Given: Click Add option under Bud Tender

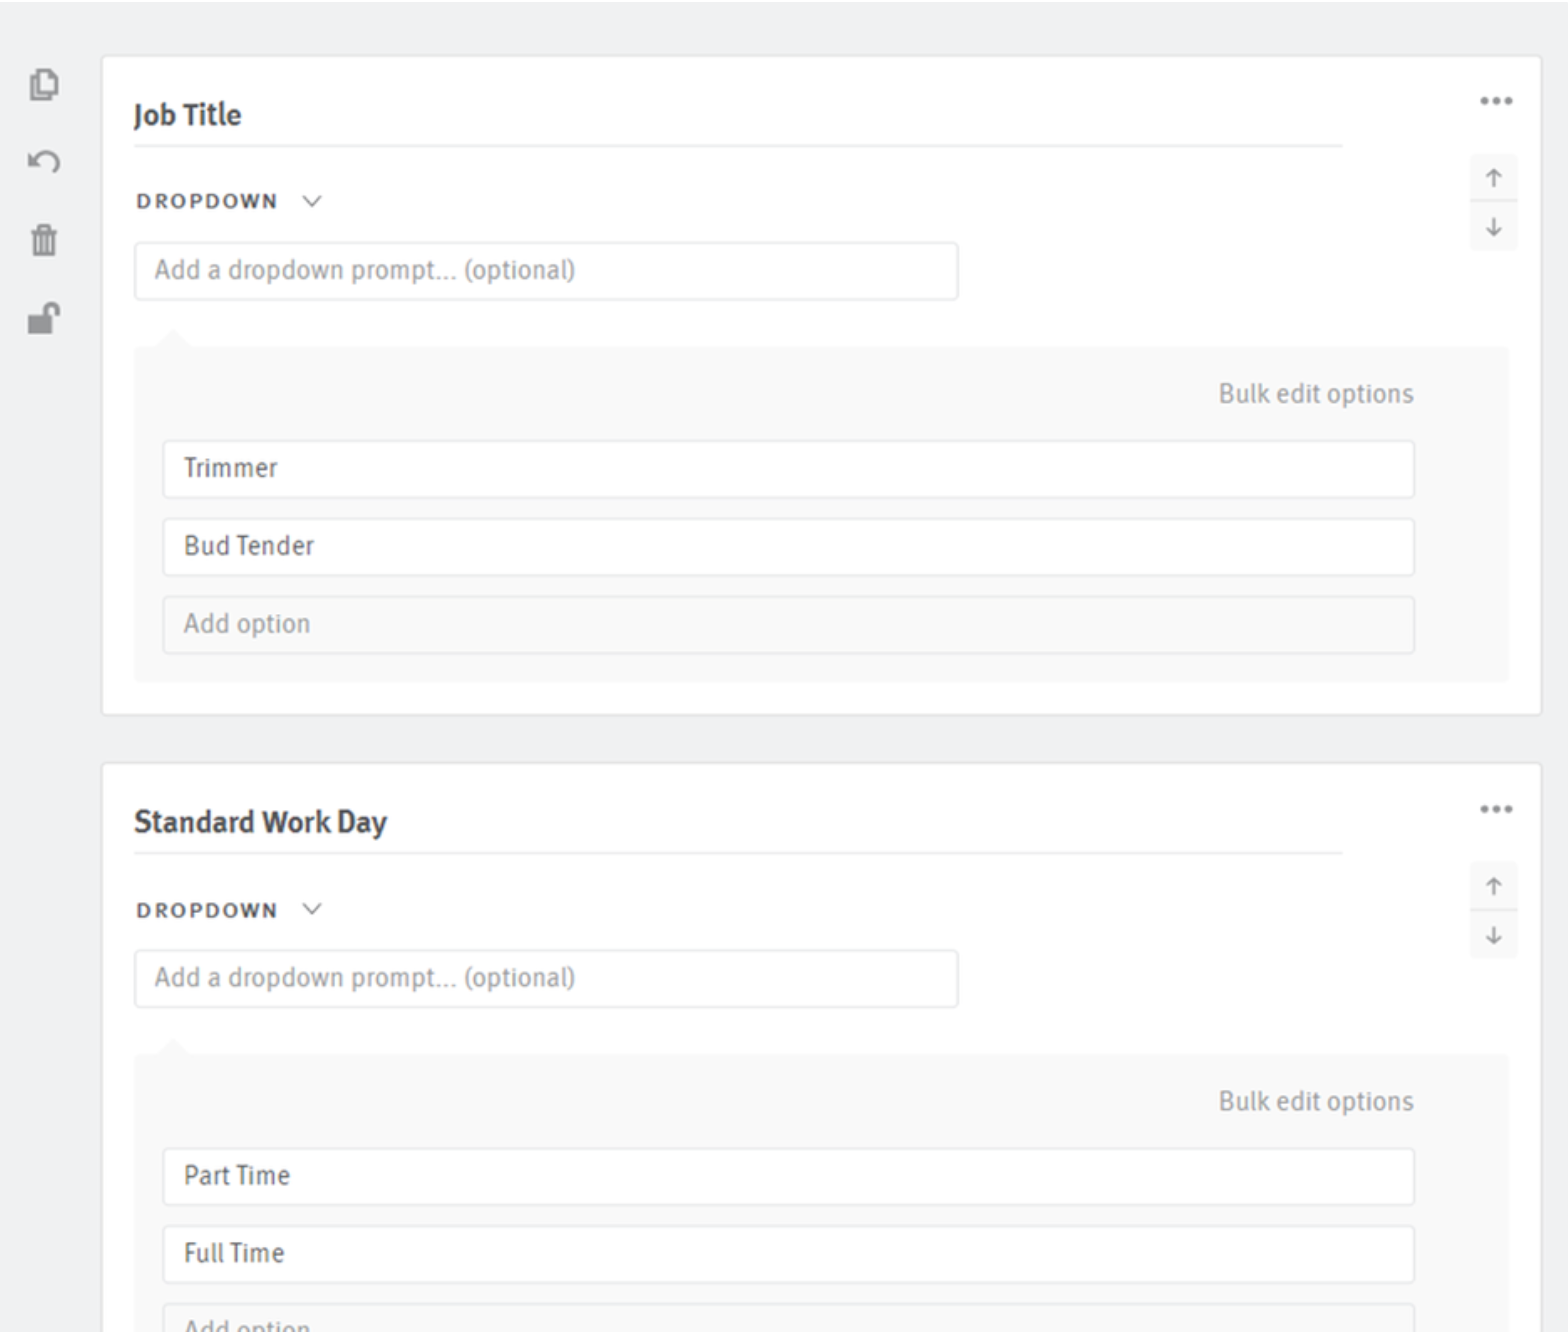Looking at the screenshot, I should point(788,625).
